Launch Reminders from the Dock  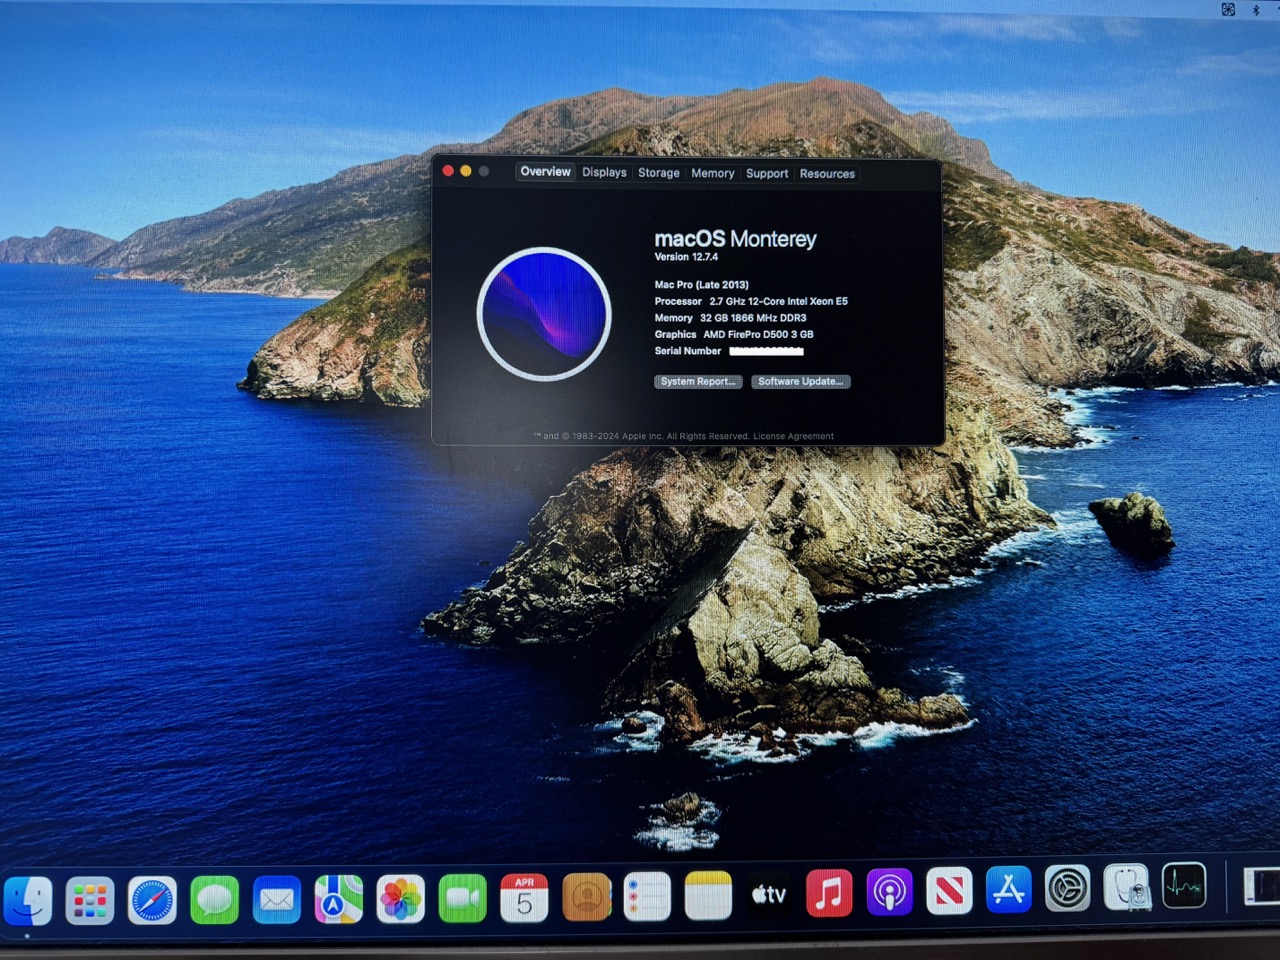click(647, 896)
